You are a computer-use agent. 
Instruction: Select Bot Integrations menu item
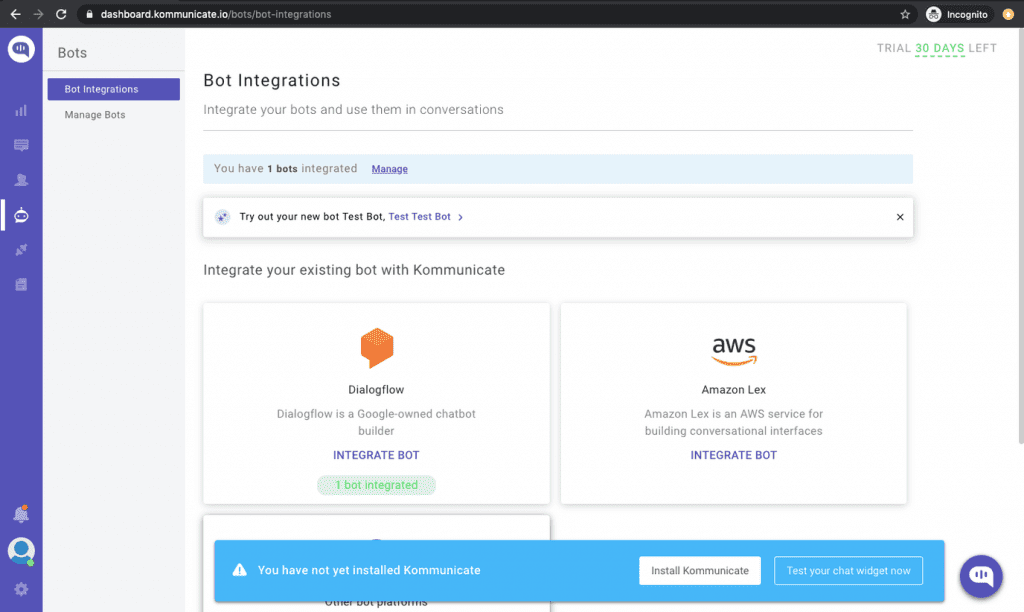pos(114,89)
